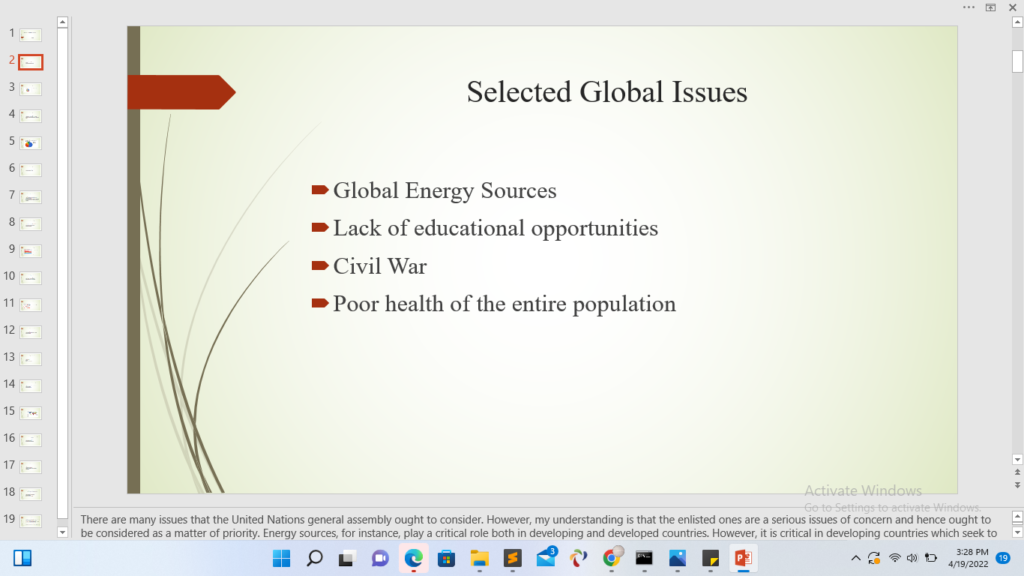Open Microsoft Edge in the taskbar

pyautogui.click(x=414, y=558)
